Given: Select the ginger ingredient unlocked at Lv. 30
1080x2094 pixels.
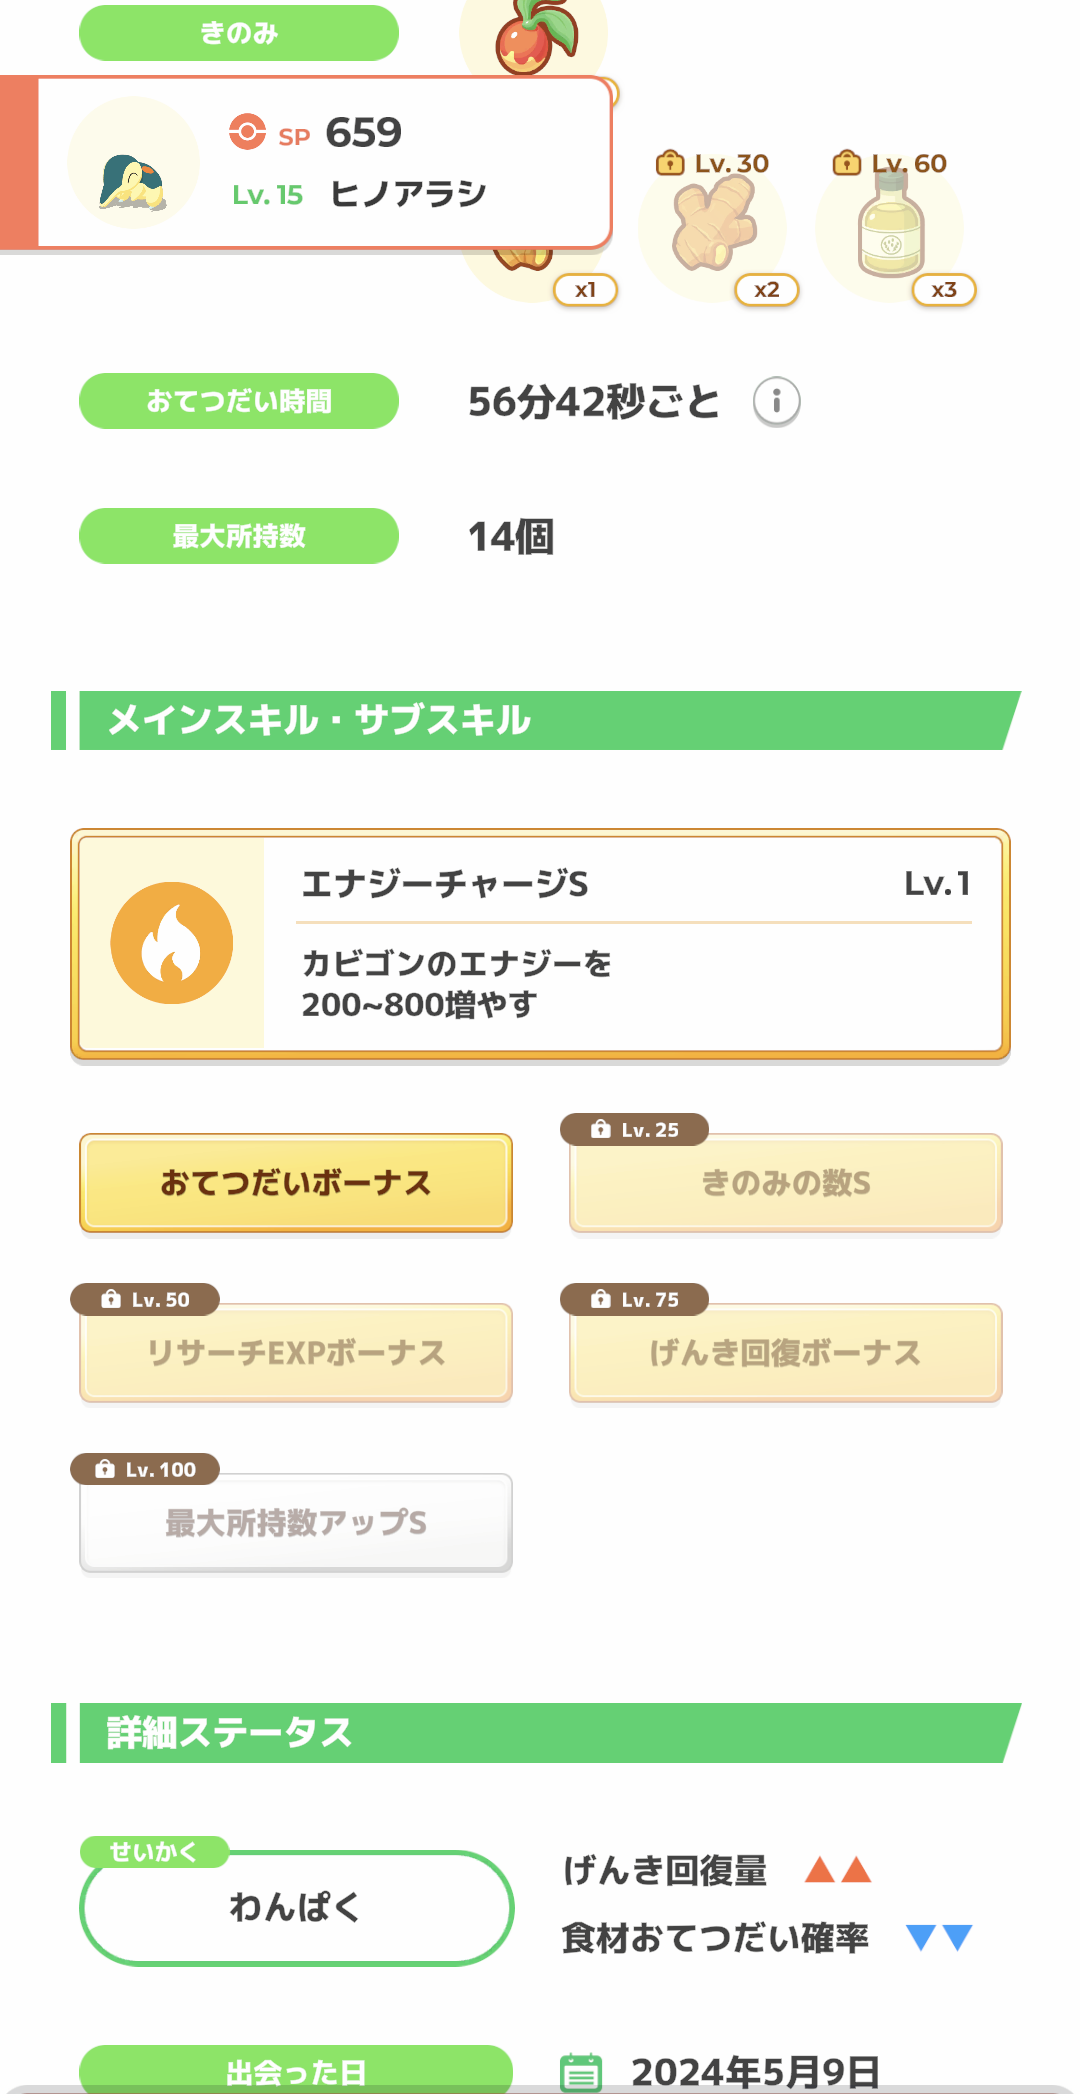Looking at the screenshot, I should click(712, 230).
